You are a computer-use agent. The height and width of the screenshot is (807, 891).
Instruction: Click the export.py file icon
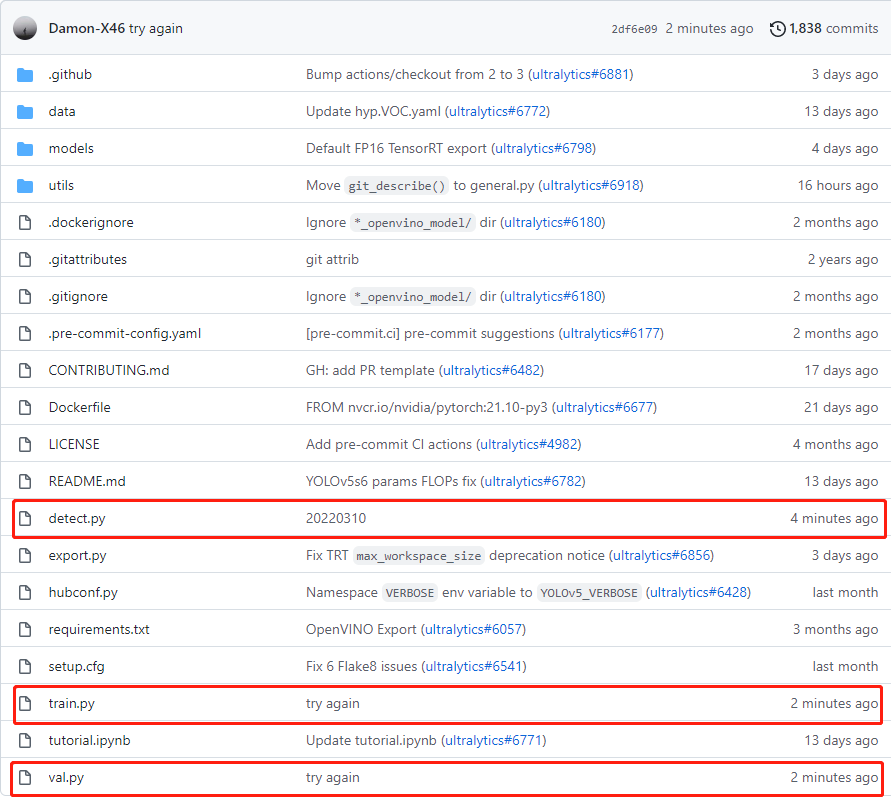[x=25, y=555]
